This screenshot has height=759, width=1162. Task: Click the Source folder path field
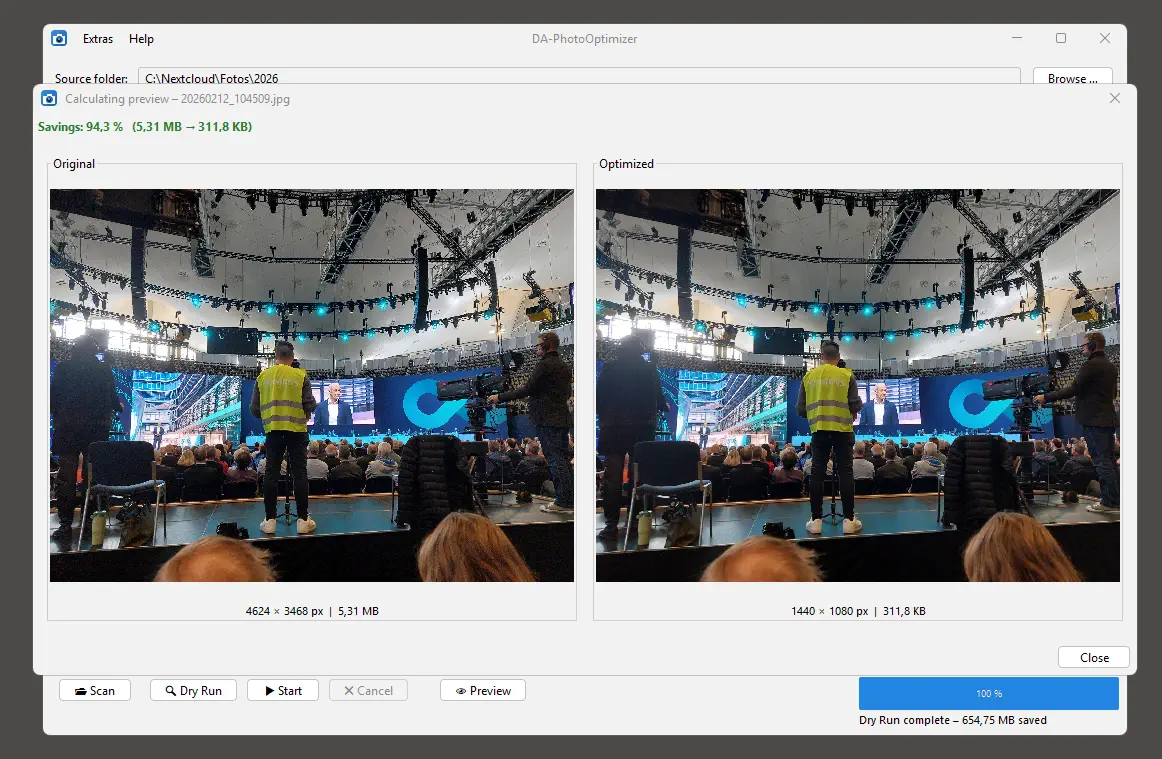pyautogui.click(x=578, y=78)
